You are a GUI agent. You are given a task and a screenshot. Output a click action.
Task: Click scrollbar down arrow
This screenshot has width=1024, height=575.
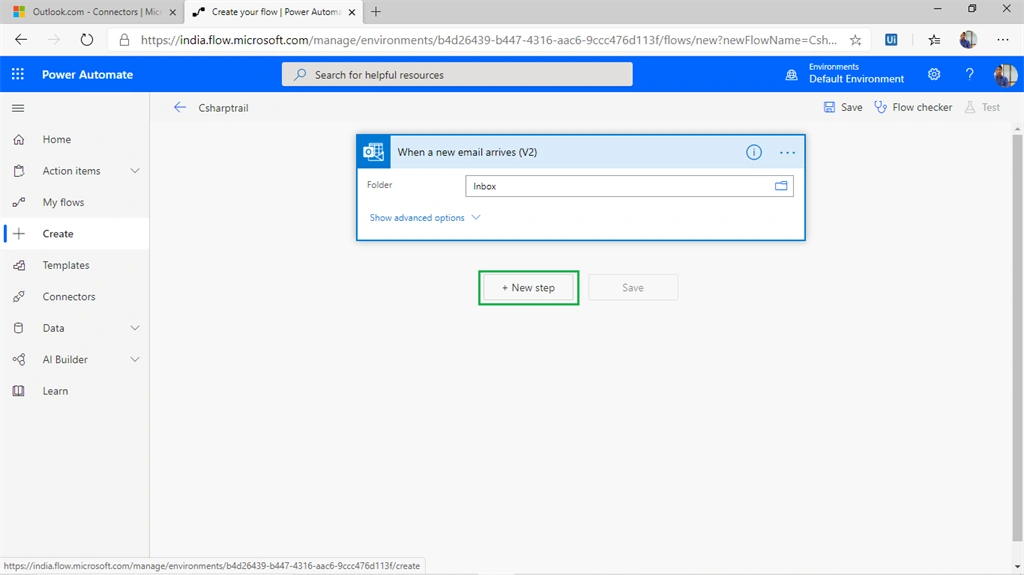(1017, 567)
